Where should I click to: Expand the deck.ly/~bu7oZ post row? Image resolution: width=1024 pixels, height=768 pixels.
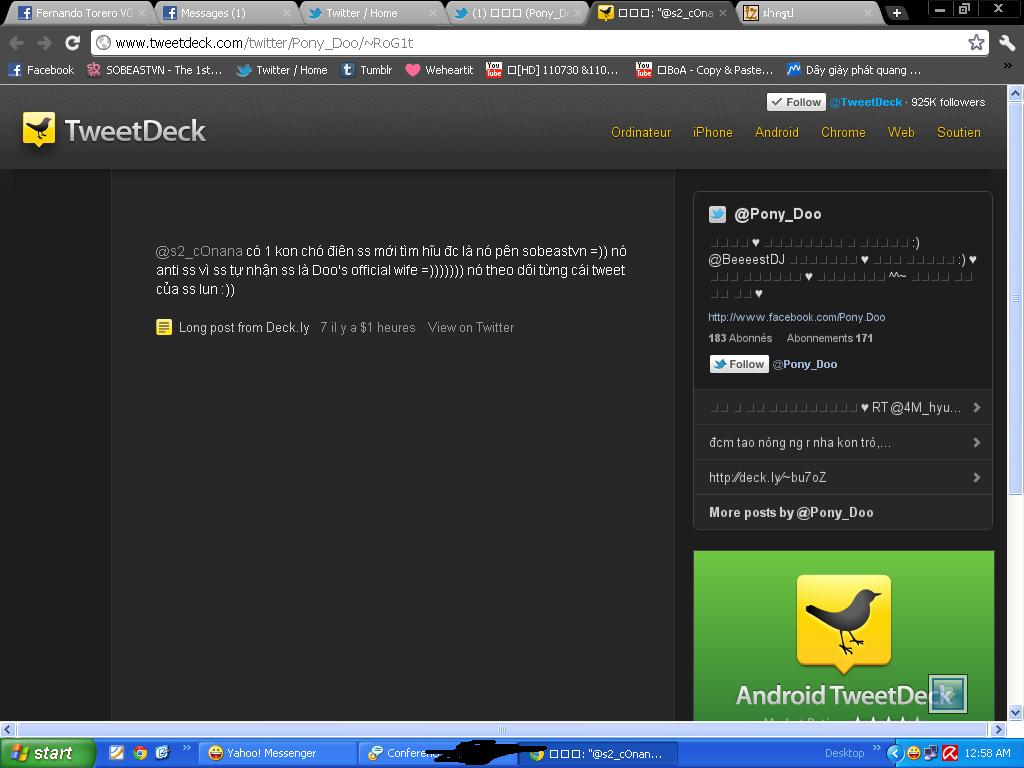point(842,477)
